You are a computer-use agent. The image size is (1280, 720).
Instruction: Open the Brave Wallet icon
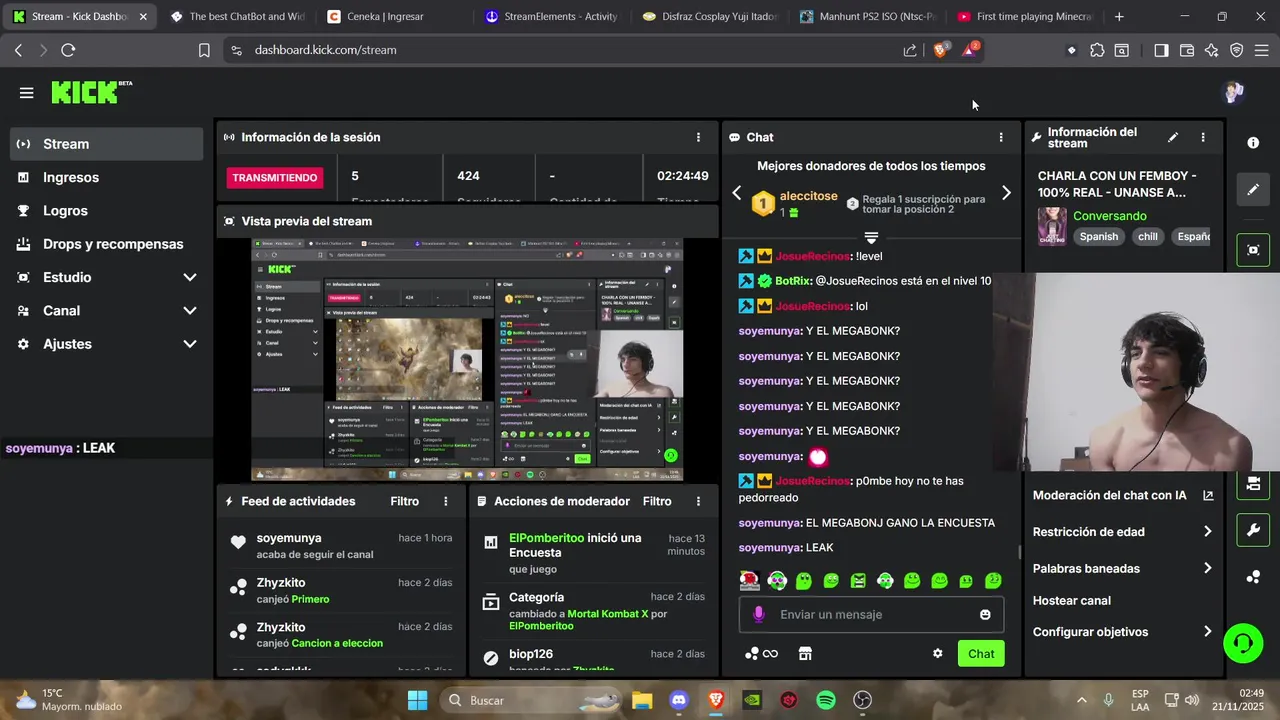coord(1187,50)
